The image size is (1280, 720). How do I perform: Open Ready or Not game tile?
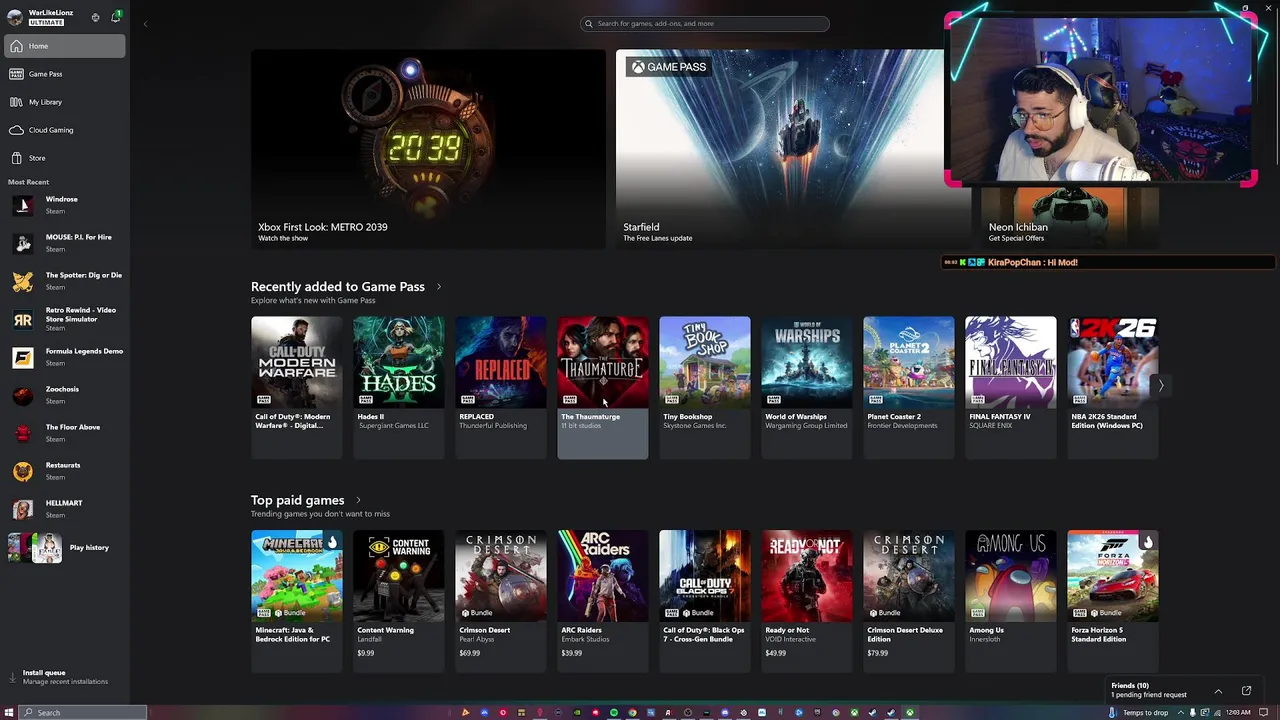pos(806,601)
